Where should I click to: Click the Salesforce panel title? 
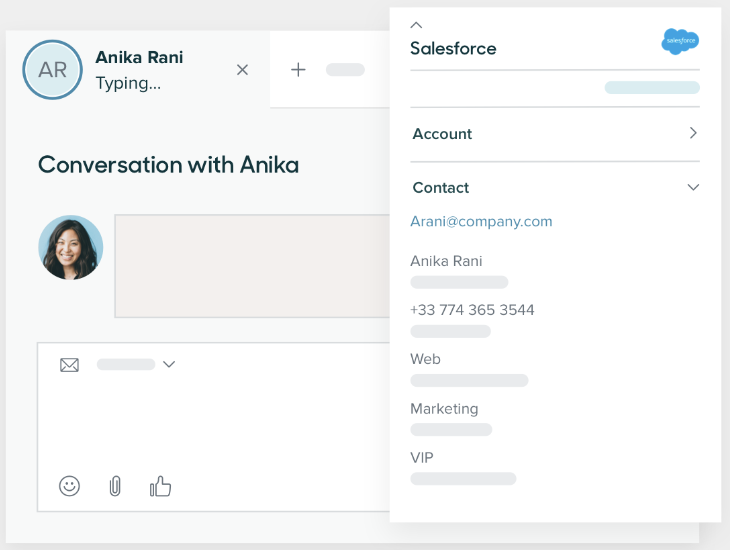pos(453,48)
